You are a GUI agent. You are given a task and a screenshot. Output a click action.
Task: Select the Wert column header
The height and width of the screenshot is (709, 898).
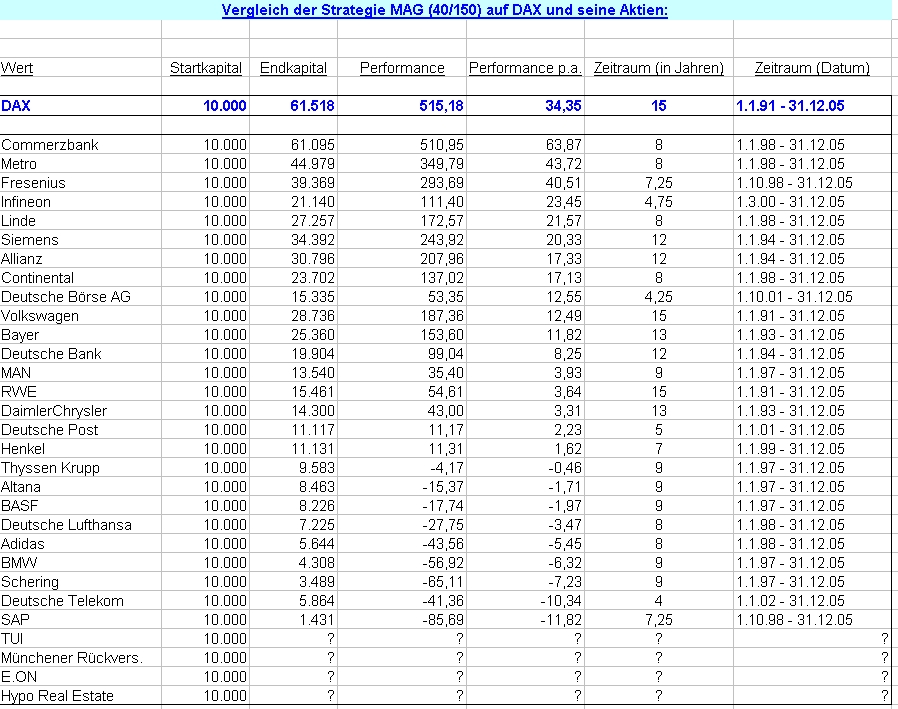[x=17, y=68]
